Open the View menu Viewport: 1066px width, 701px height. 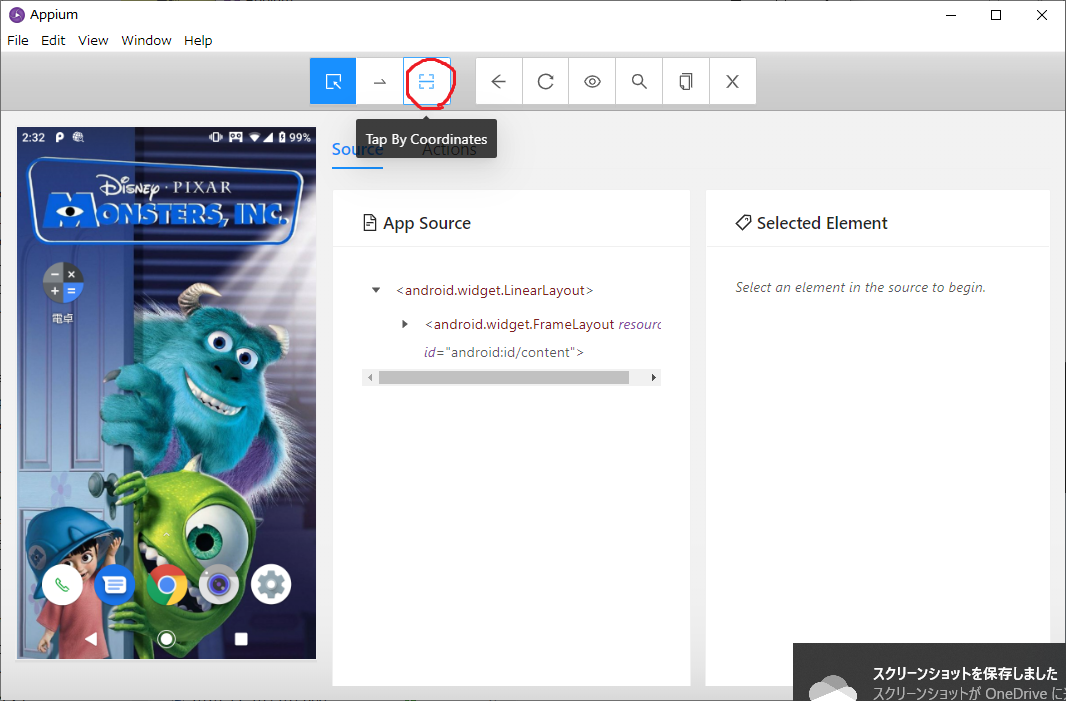coord(93,41)
